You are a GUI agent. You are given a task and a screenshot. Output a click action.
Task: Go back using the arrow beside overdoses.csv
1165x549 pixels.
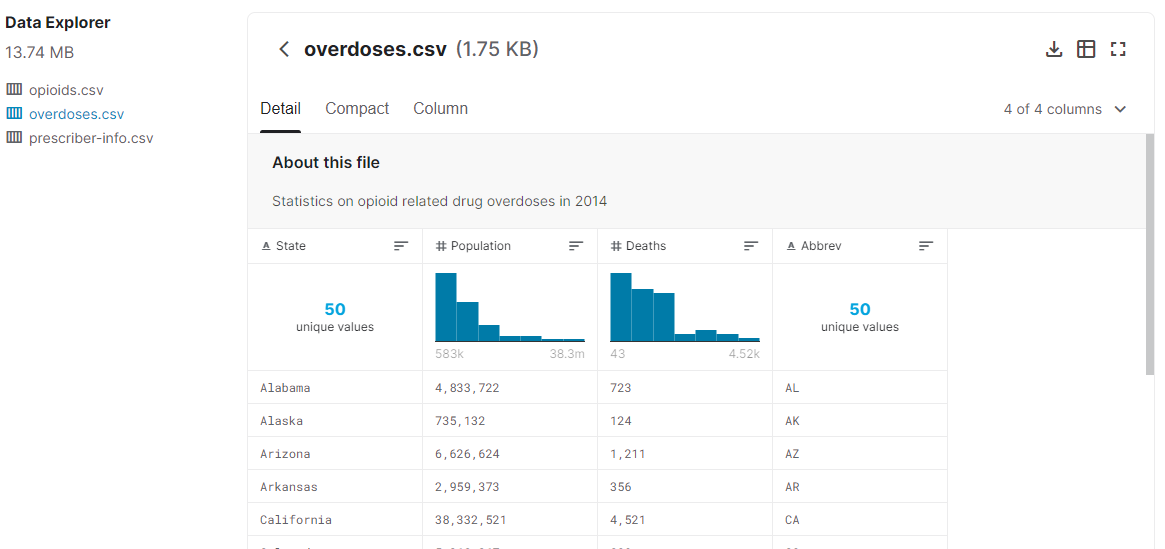point(283,50)
